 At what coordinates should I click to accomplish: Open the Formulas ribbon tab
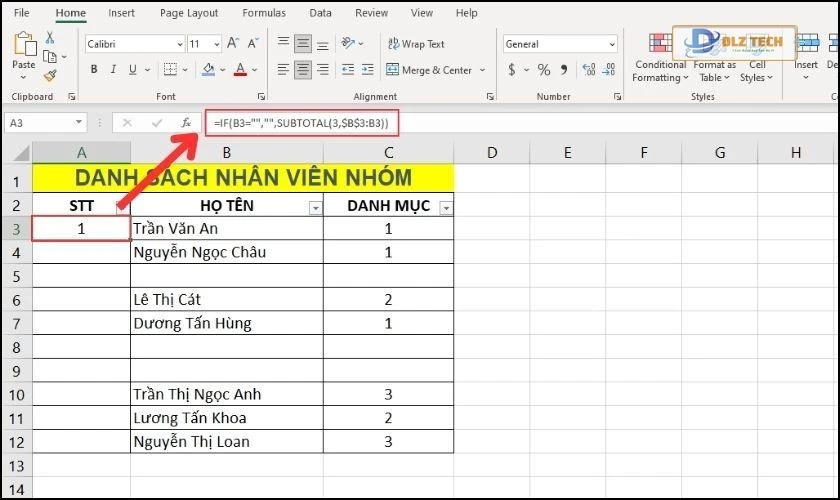[x=263, y=13]
